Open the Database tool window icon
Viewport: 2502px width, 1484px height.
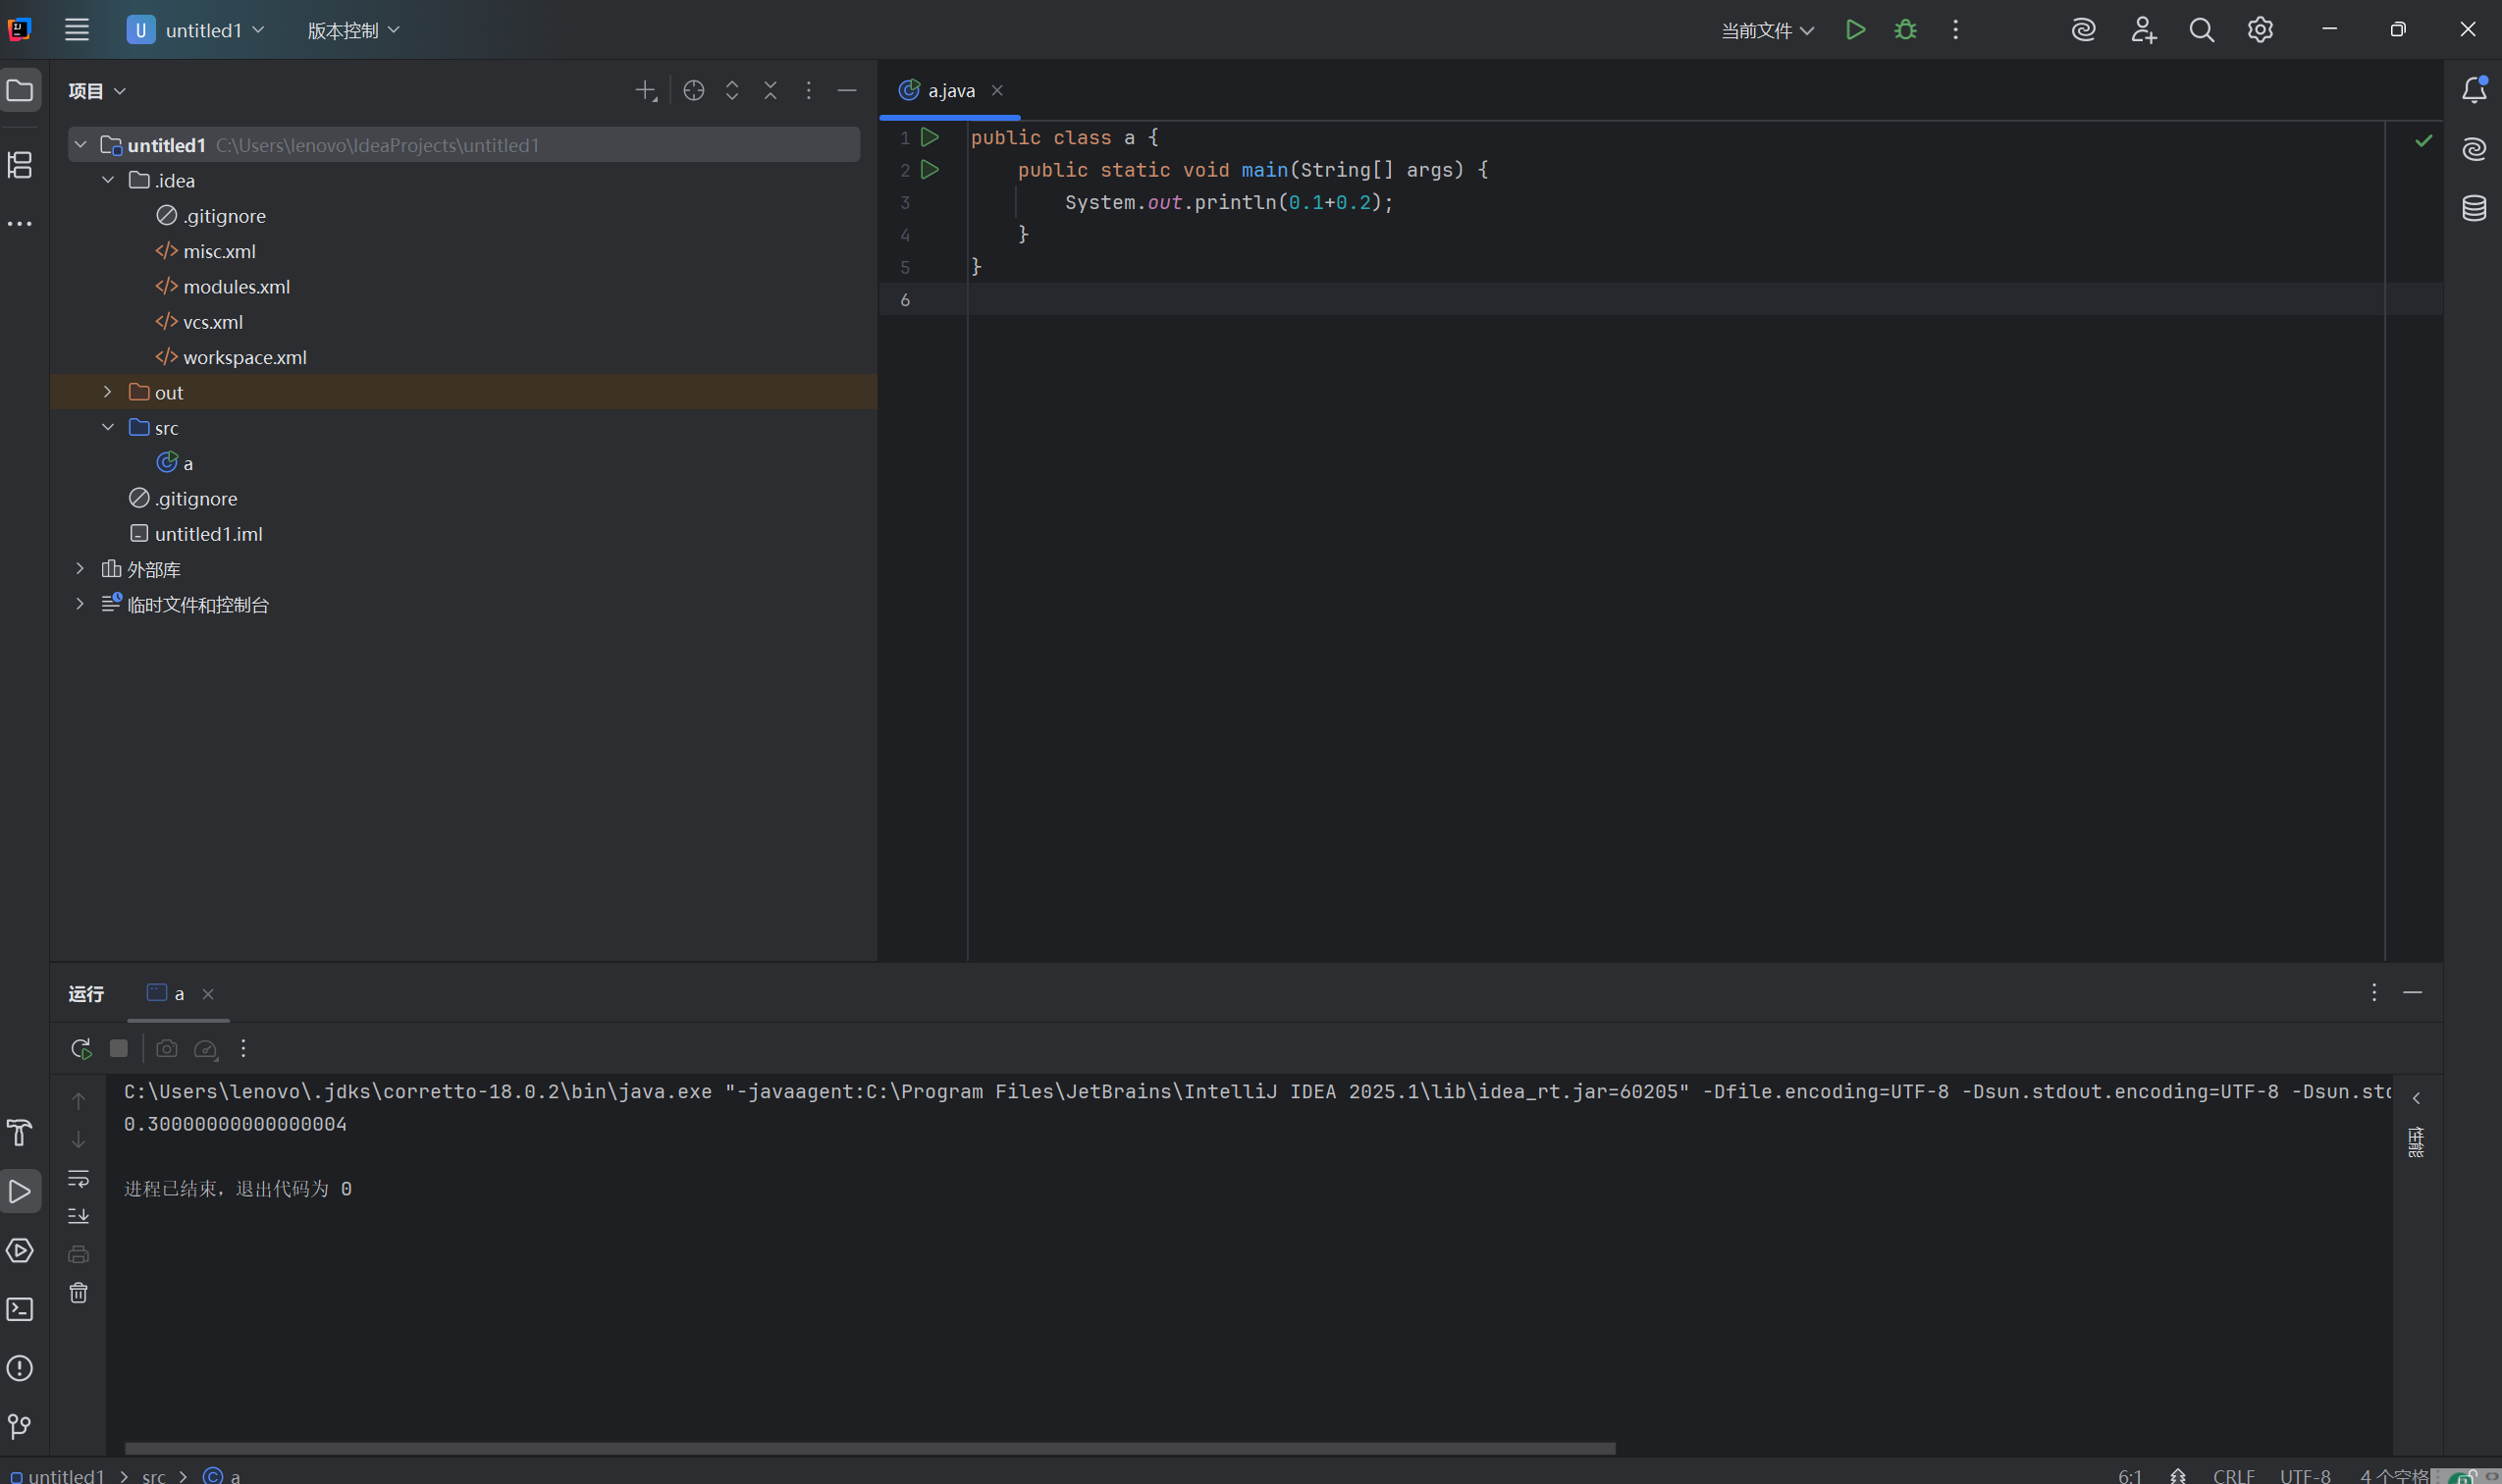[x=2473, y=208]
